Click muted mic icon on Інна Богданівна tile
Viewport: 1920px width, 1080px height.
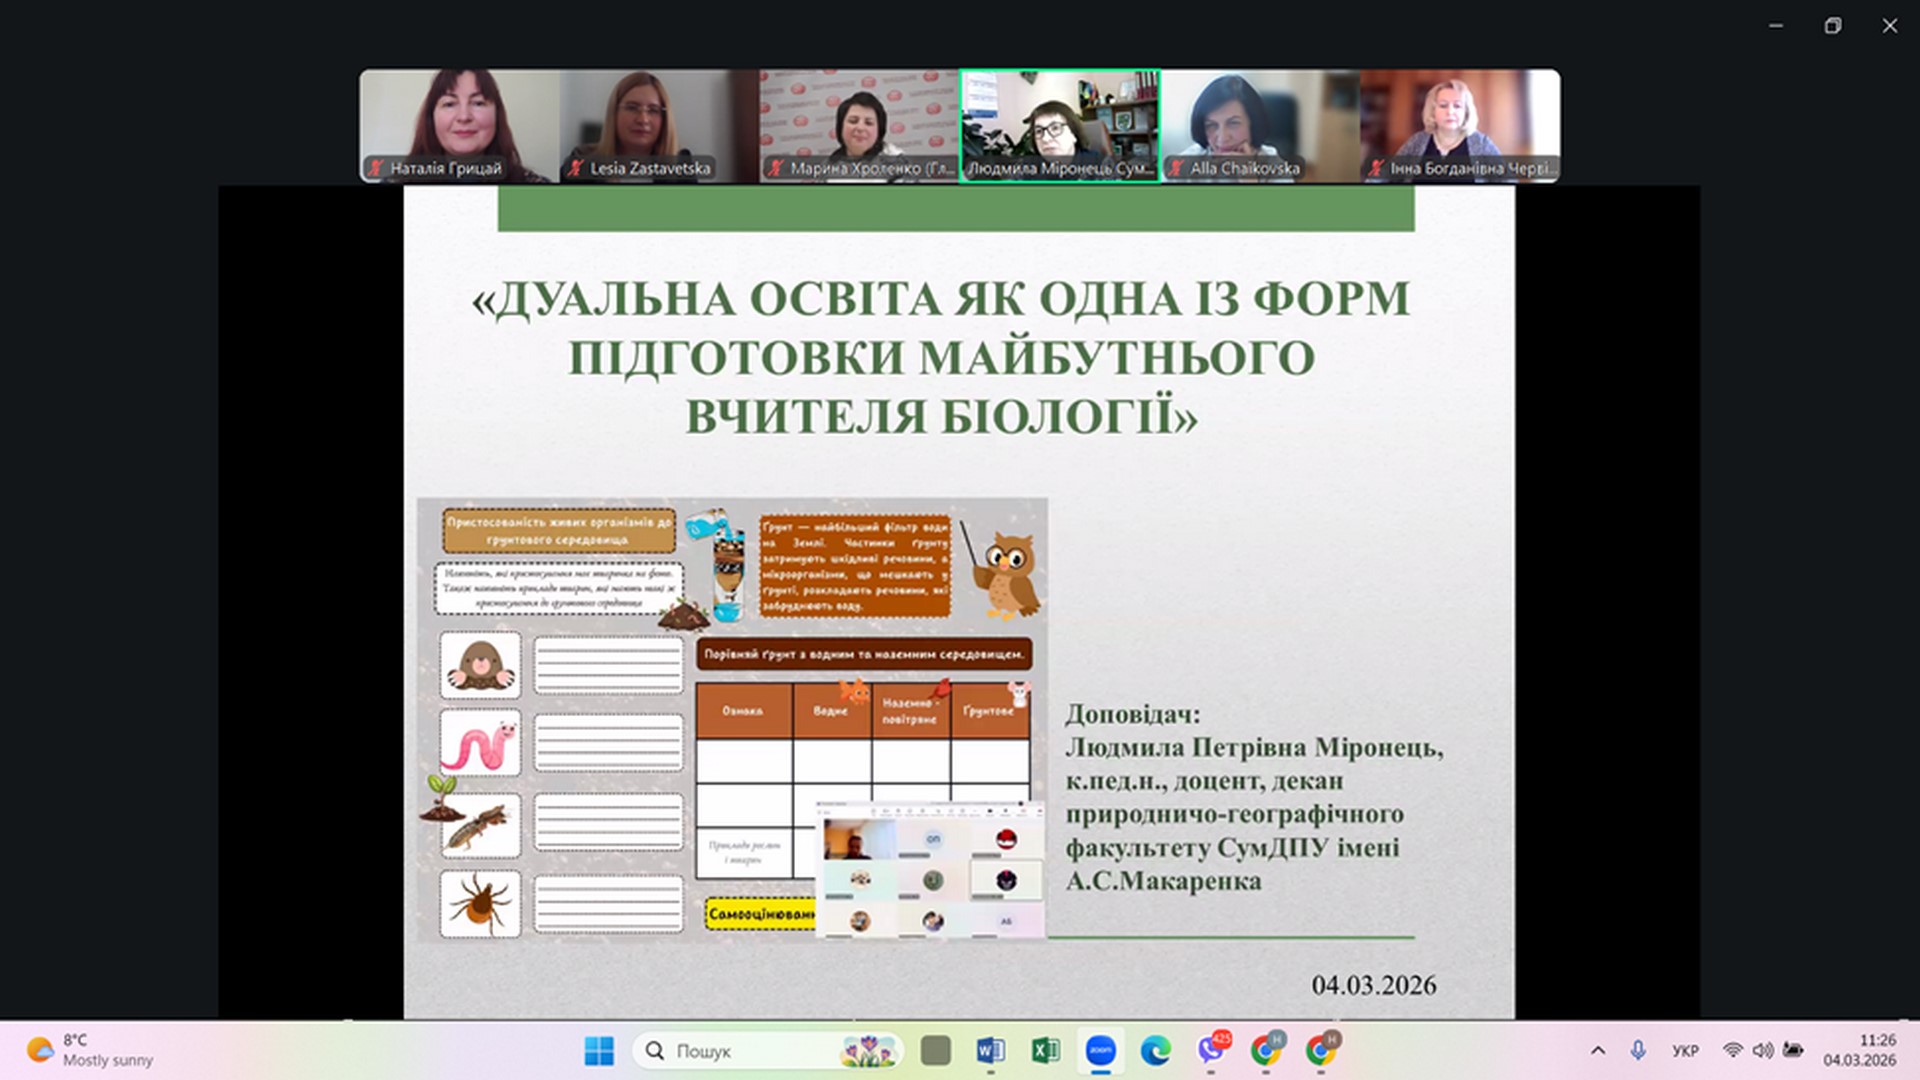point(1376,168)
